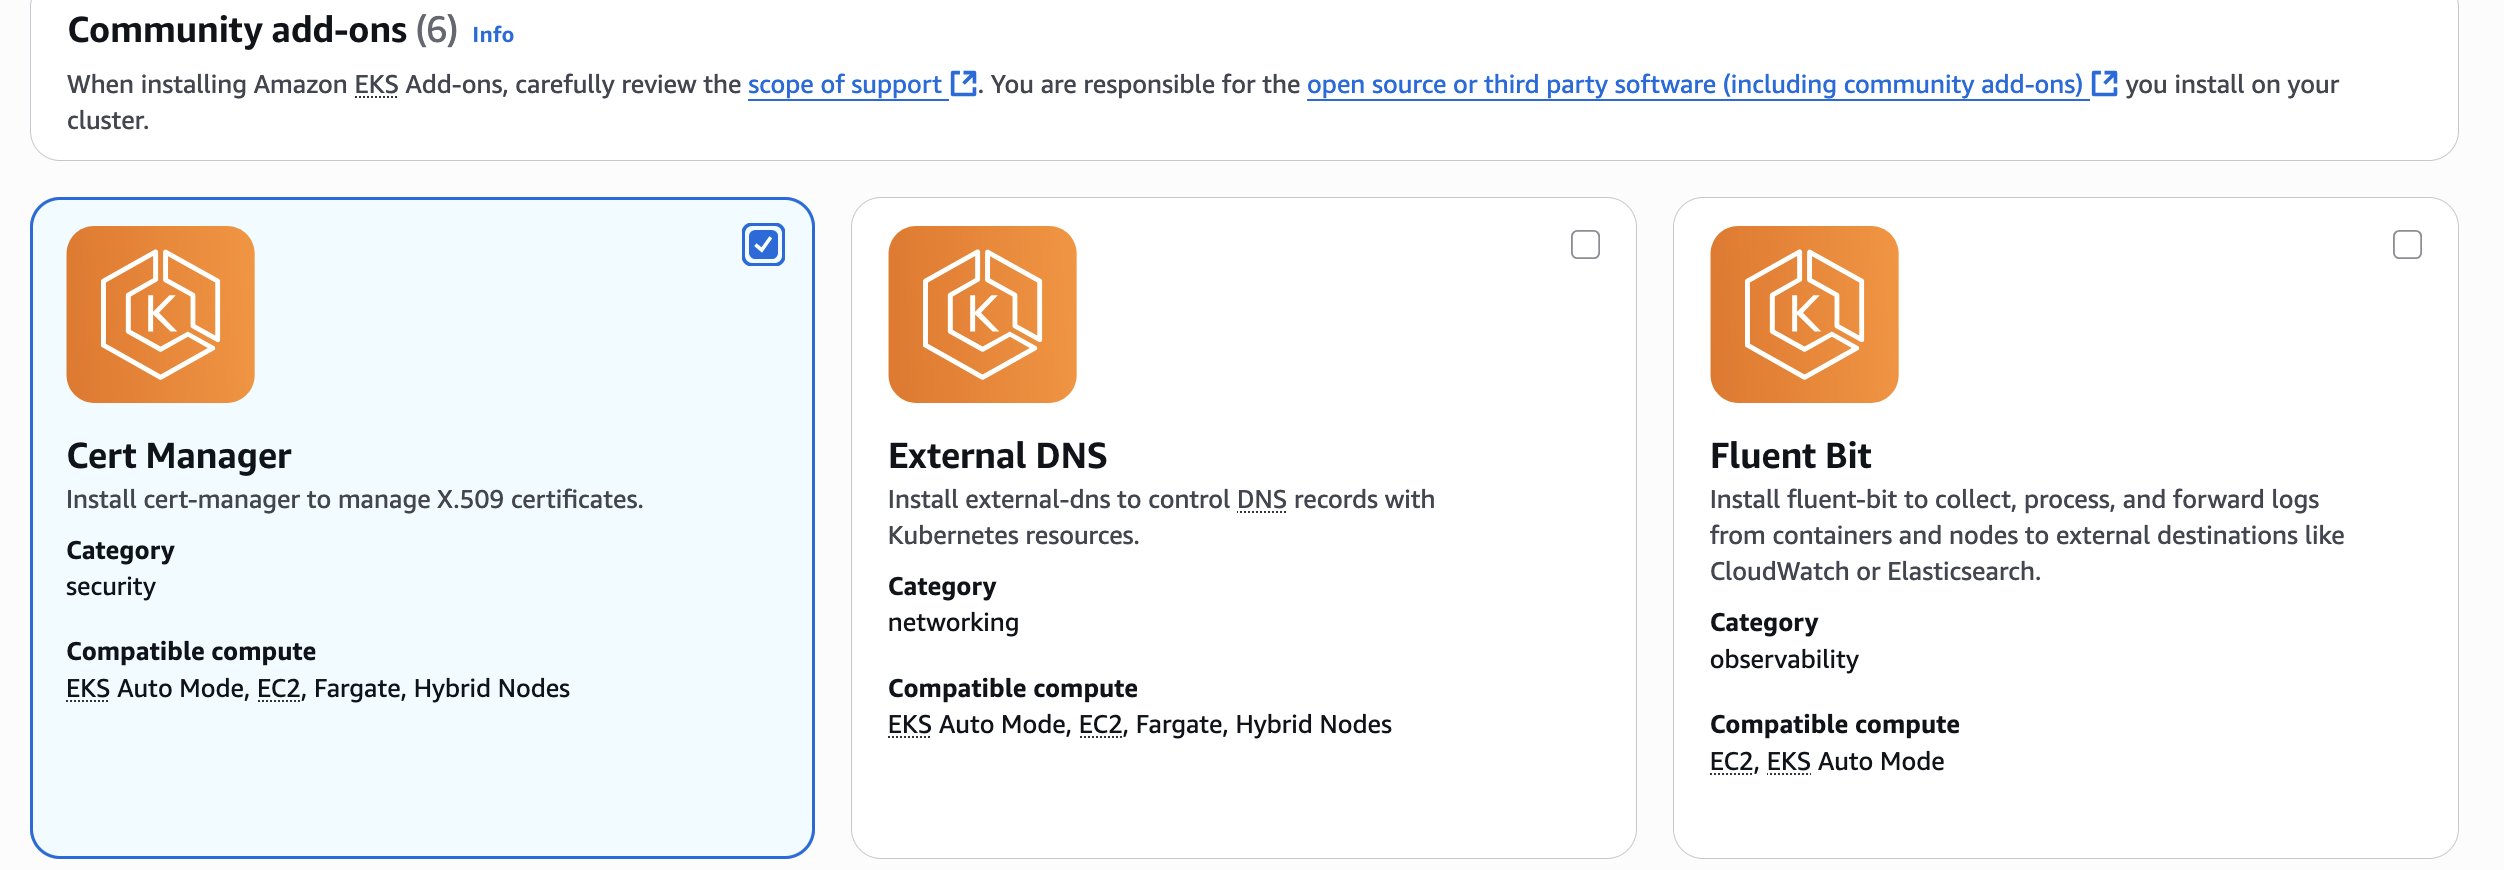Enable the Fluent Bit add-on checkbox
Viewport: 2504px width, 870px height.
click(2407, 245)
